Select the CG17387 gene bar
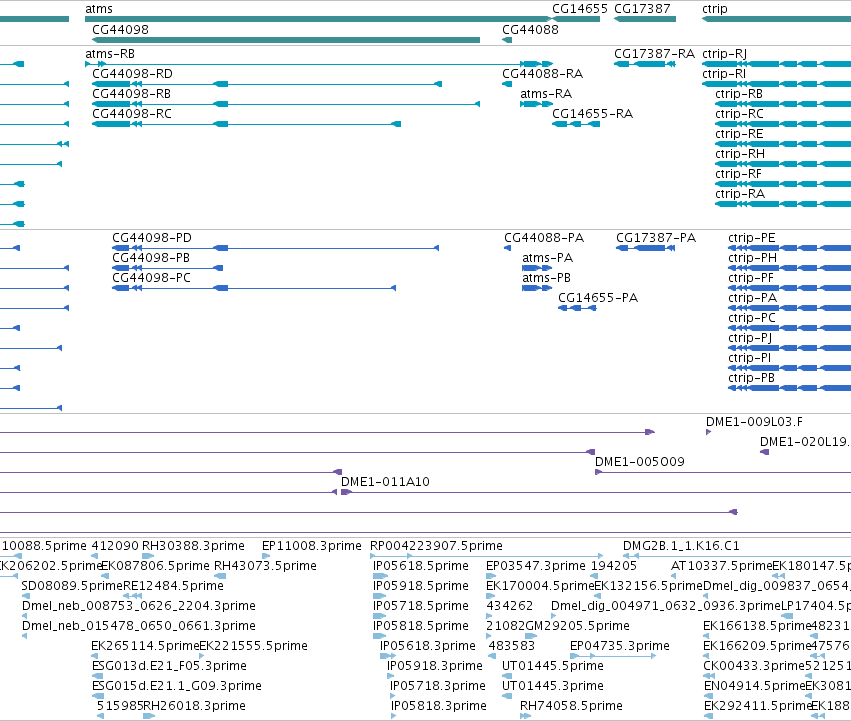Image resolution: width=851 pixels, height=721 pixels. pyautogui.click(x=645, y=19)
